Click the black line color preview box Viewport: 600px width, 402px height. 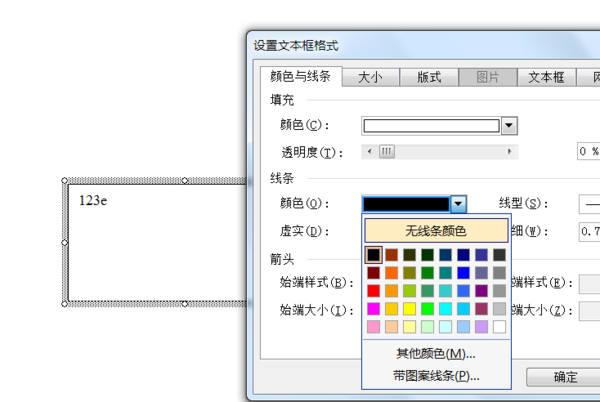pos(406,203)
